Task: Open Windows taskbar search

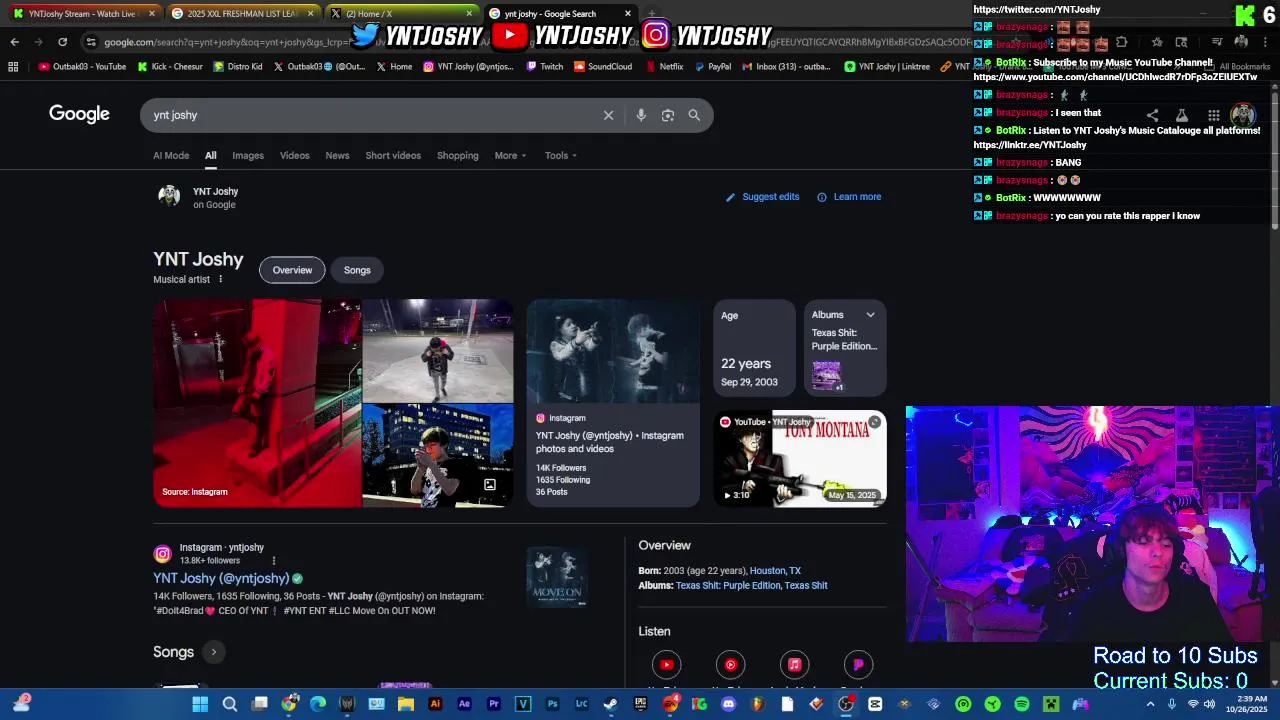Action: 229,704
